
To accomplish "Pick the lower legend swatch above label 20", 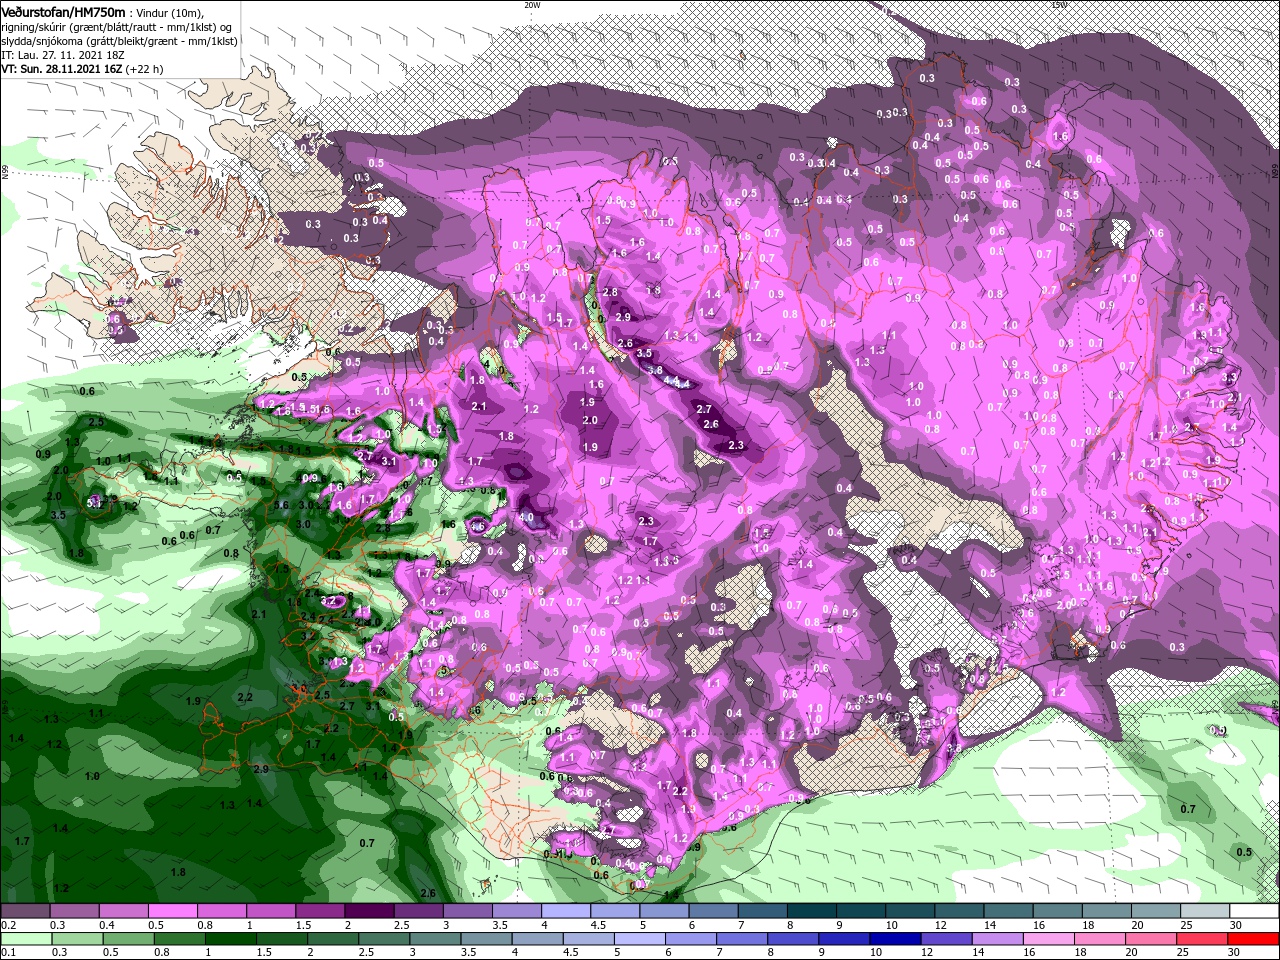I will pyautogui.click(x=1150, y=939).
